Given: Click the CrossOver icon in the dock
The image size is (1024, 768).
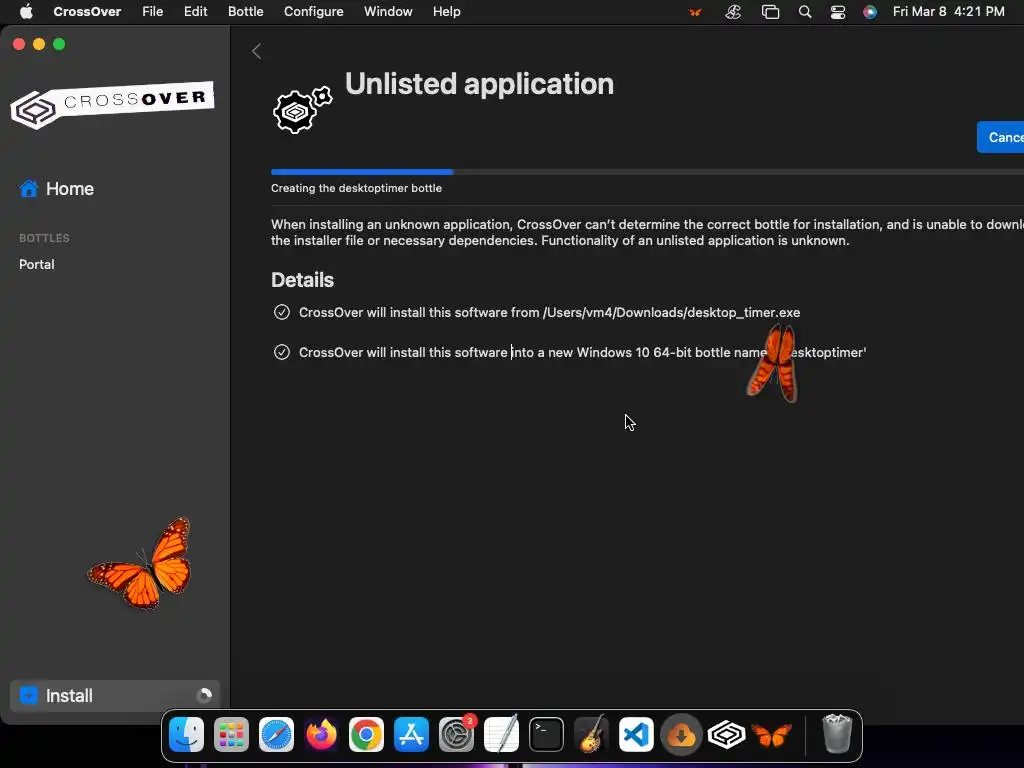Looking at the screenshot, I should tap(726, 735).
